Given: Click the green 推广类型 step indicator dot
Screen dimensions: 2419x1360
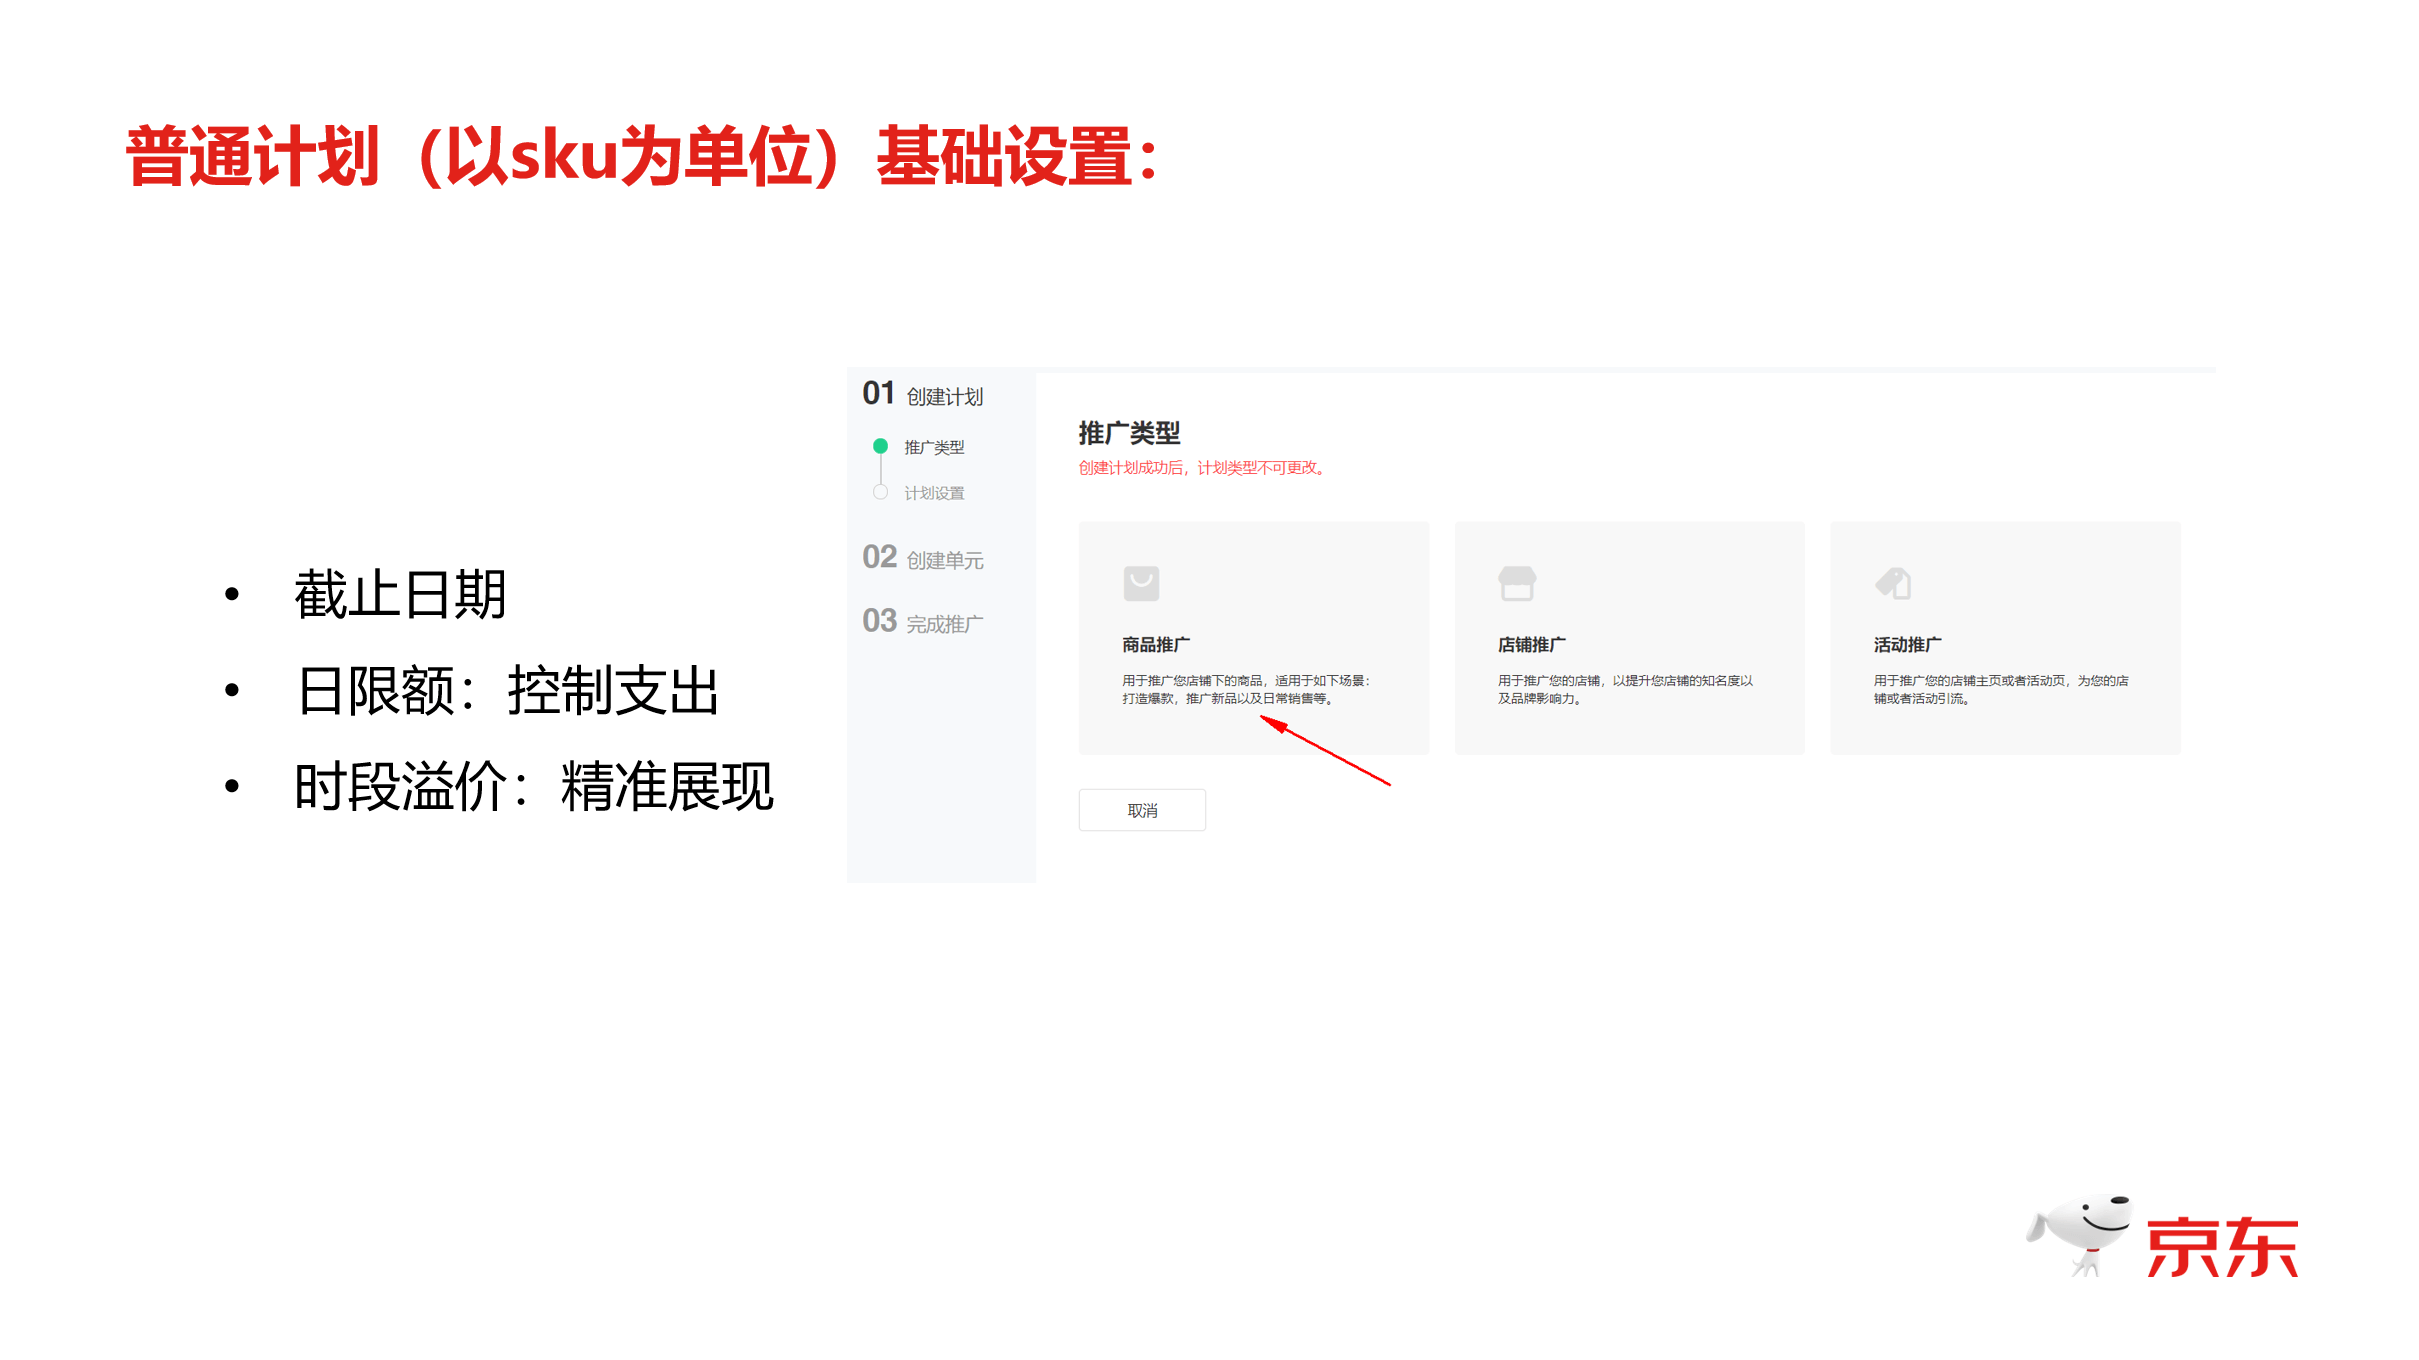Looking at the screenshot, I should 880,446.
